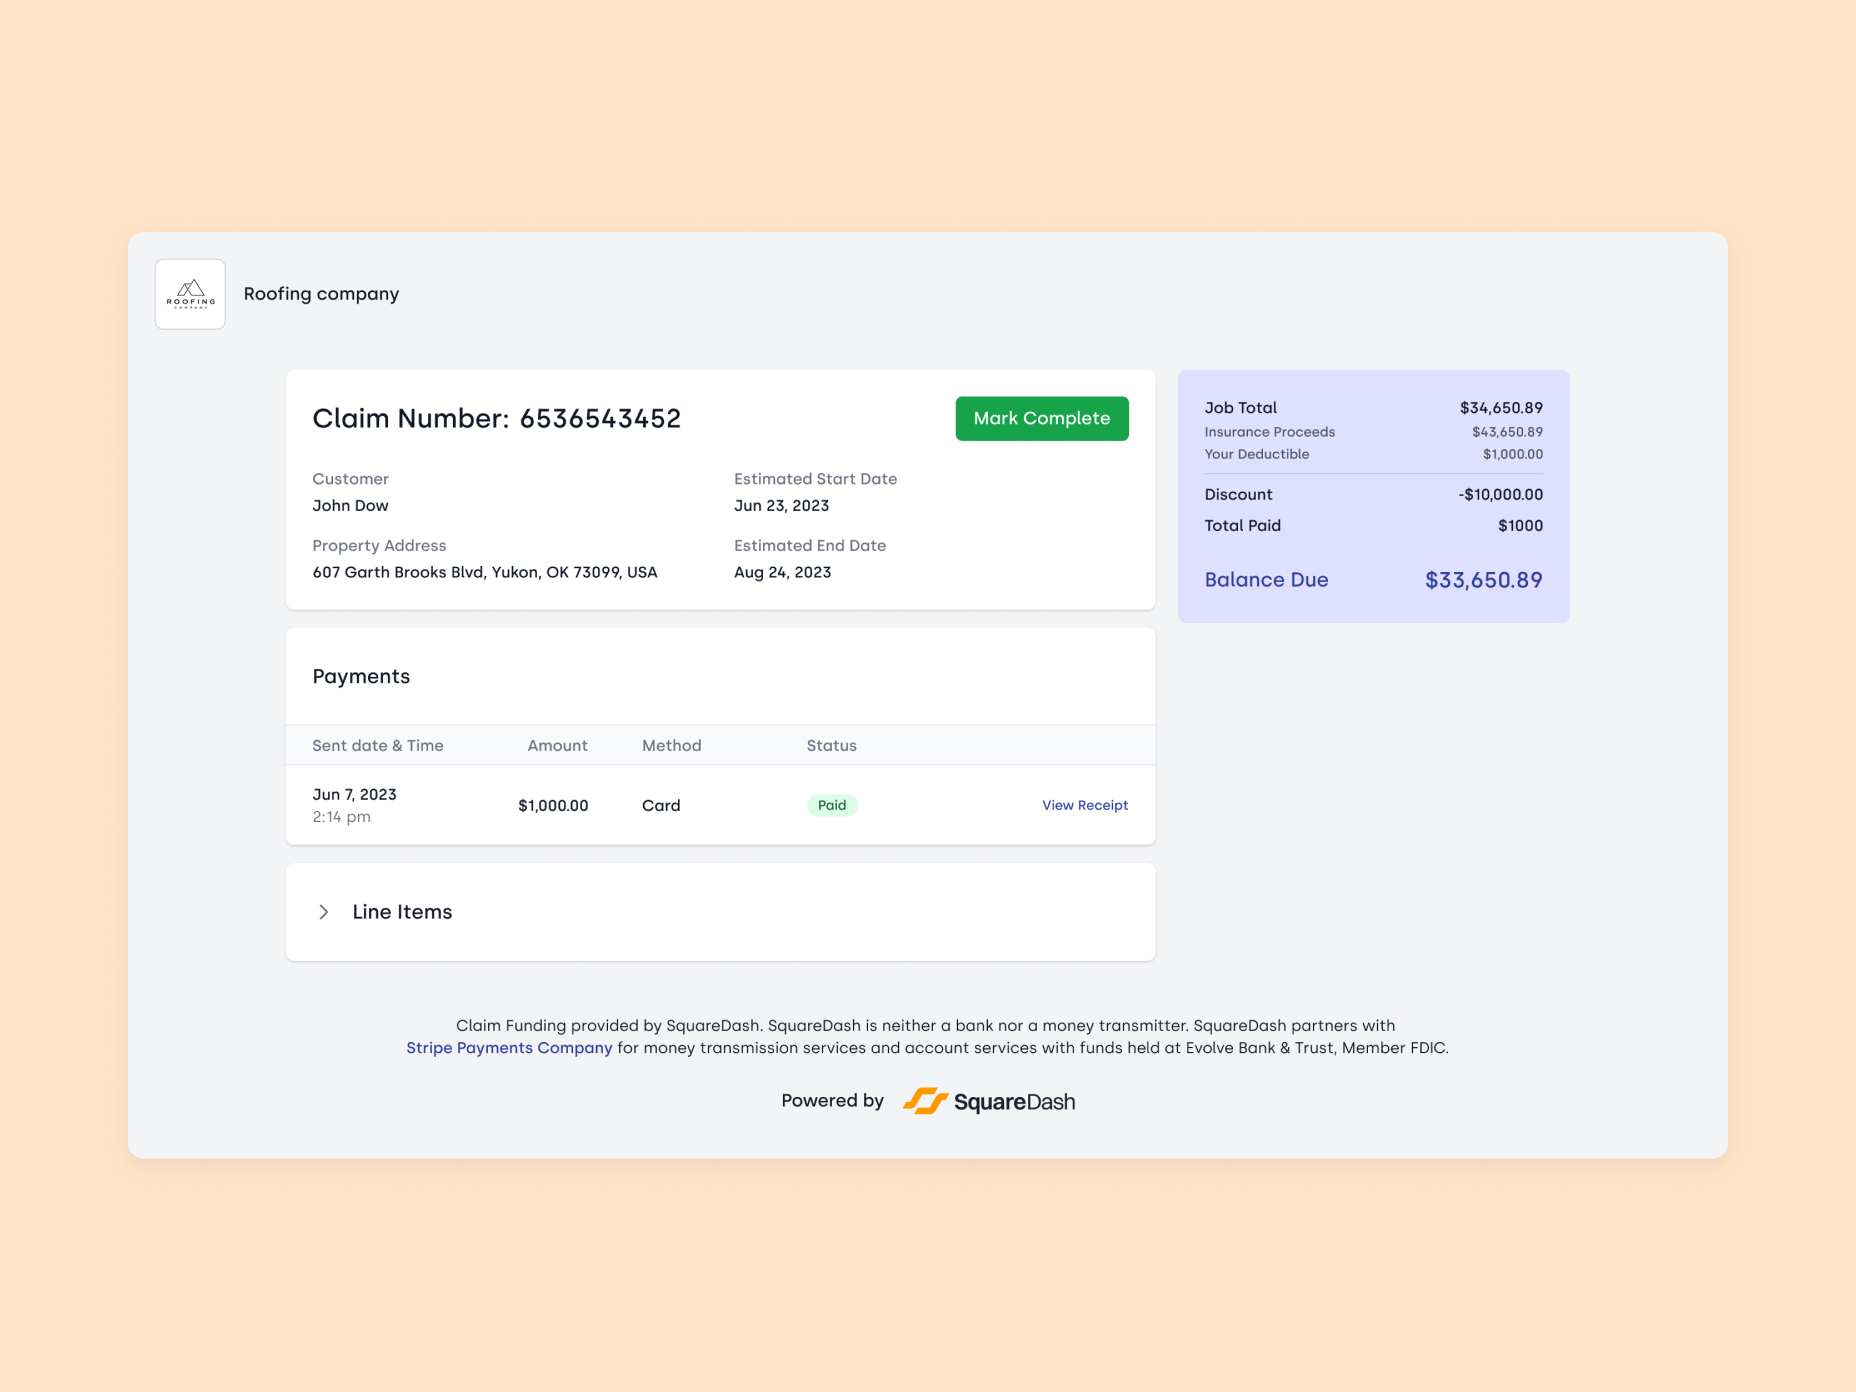1856x1392 pixels.
Task: Click the Claim Number heading
Action: point(497,418)
